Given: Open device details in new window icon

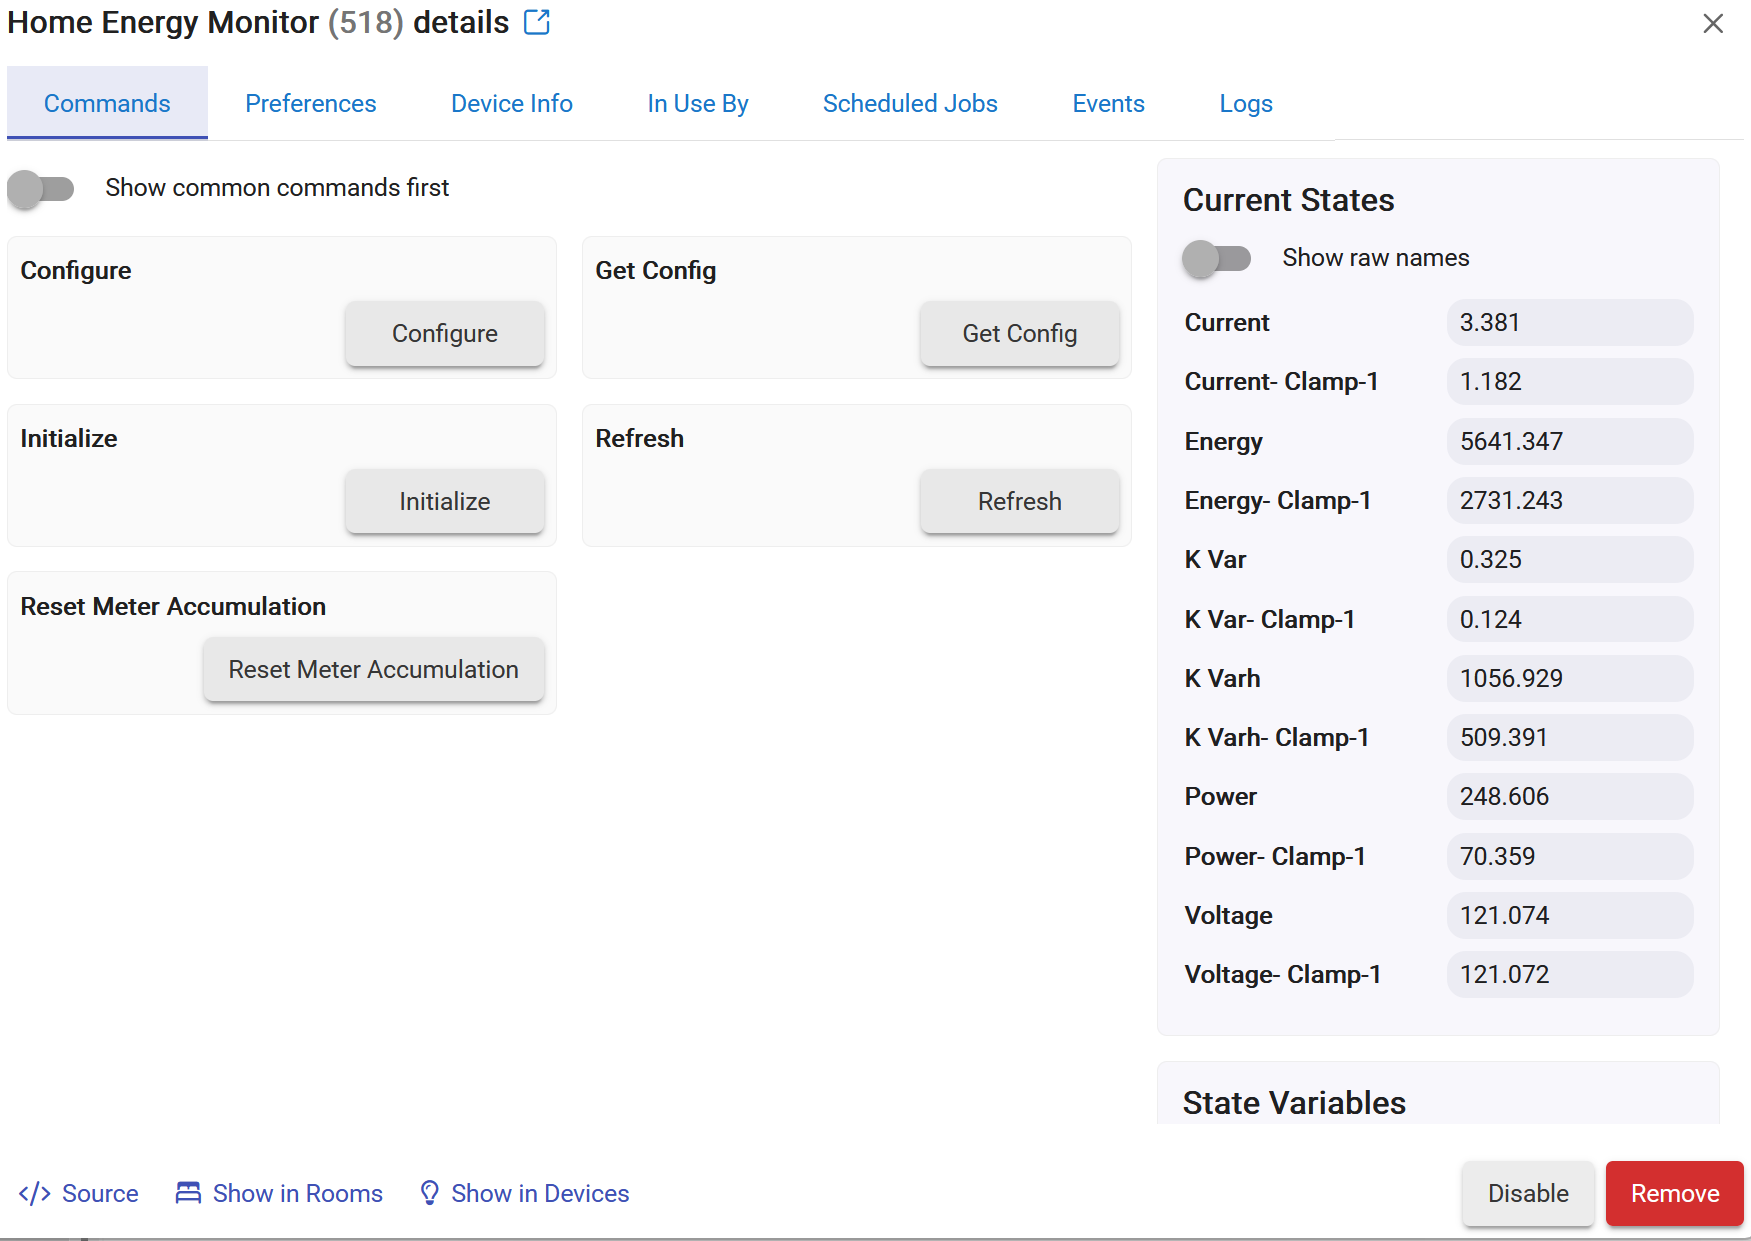Looking at the screenshot, I should coord(537,22).
